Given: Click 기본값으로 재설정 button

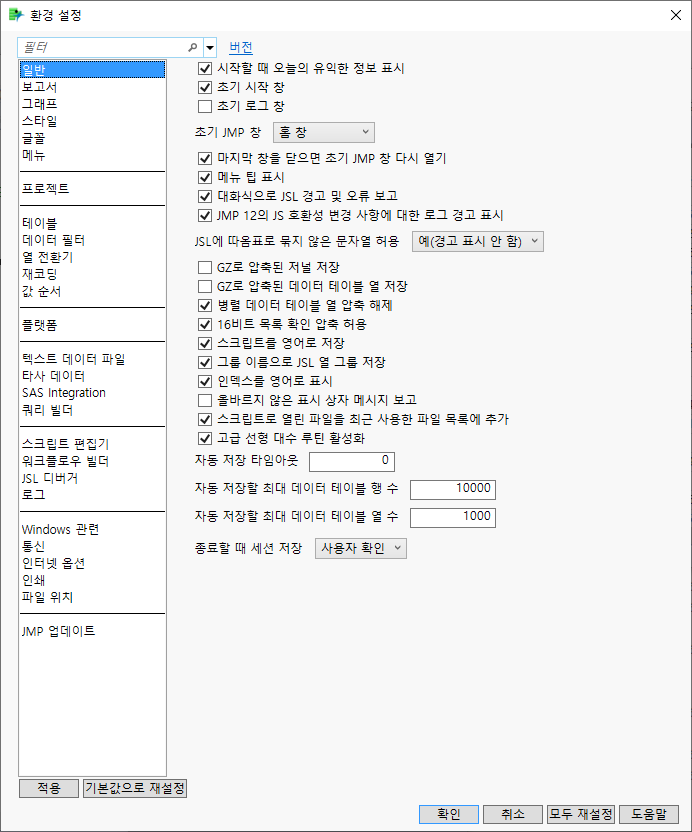Looking at the screenshot, I should (135, 788).
